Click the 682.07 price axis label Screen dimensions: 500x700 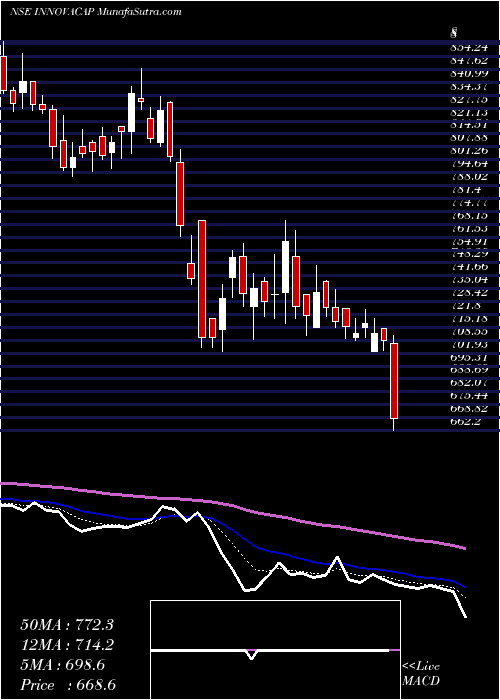click(x=469, y=384)
